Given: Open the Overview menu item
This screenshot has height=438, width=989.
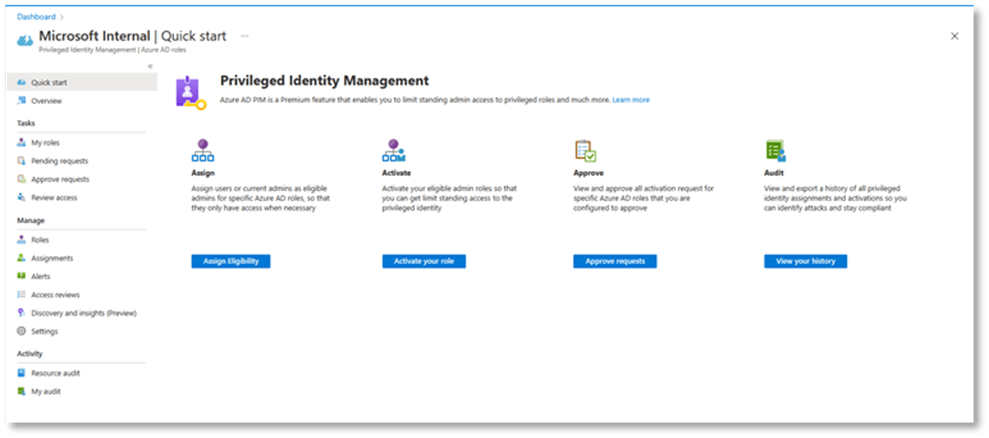Looking at the screenshot, I should [46, 101].
